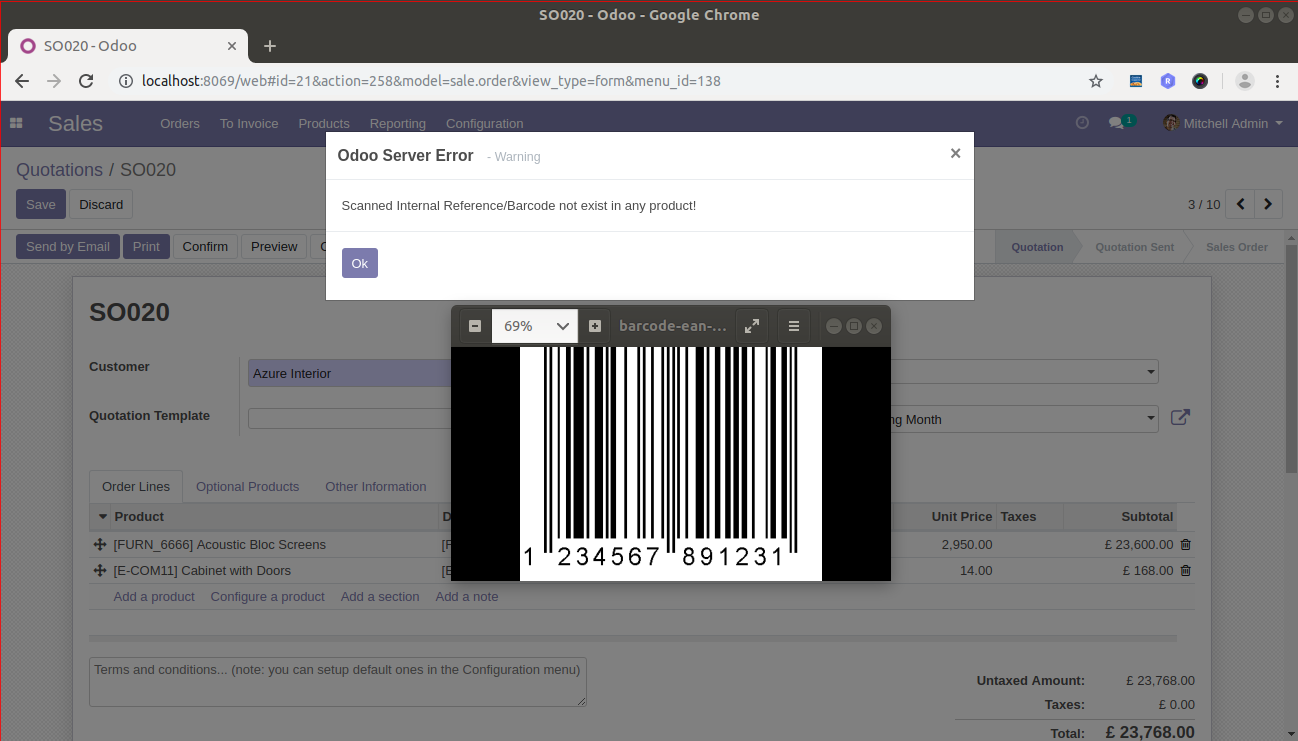Toggle fullscreen in the barcode image viewer

[x=752, y=326]
